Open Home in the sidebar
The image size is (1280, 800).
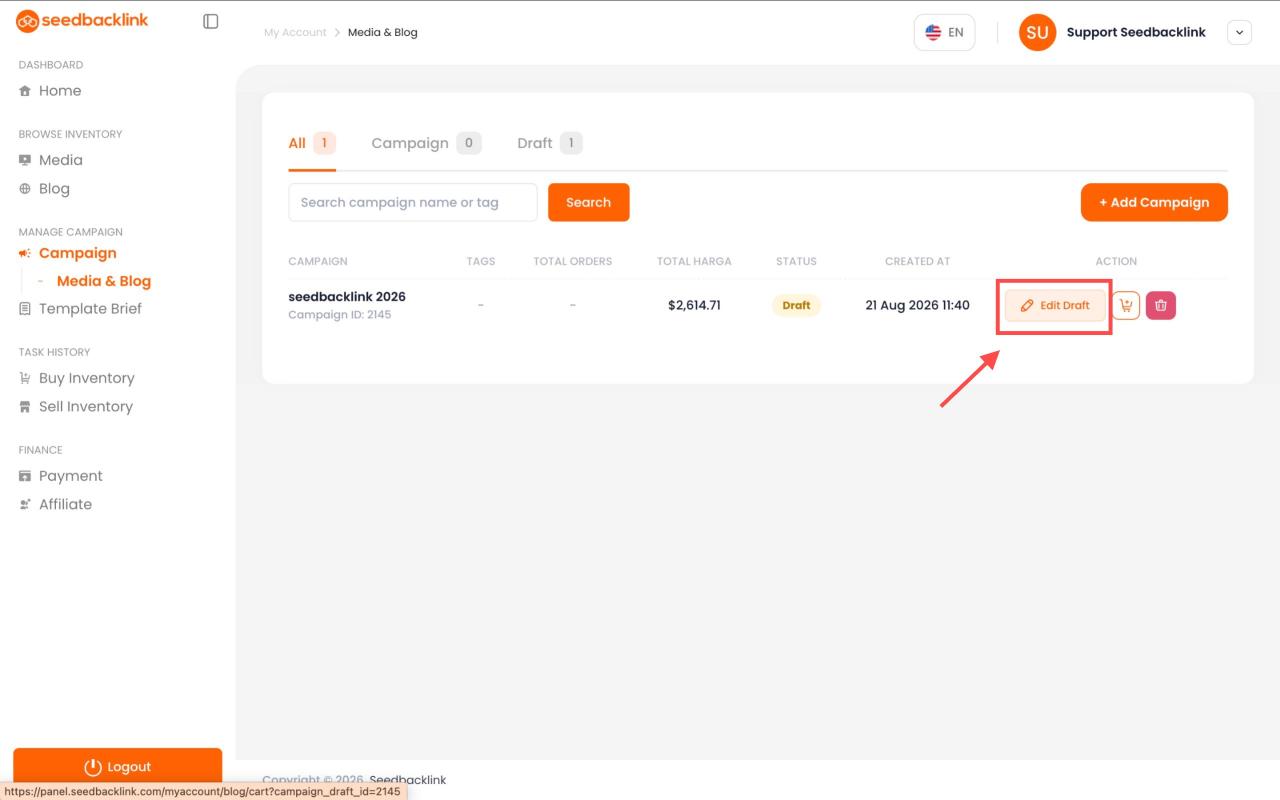[x=60, y=91]
